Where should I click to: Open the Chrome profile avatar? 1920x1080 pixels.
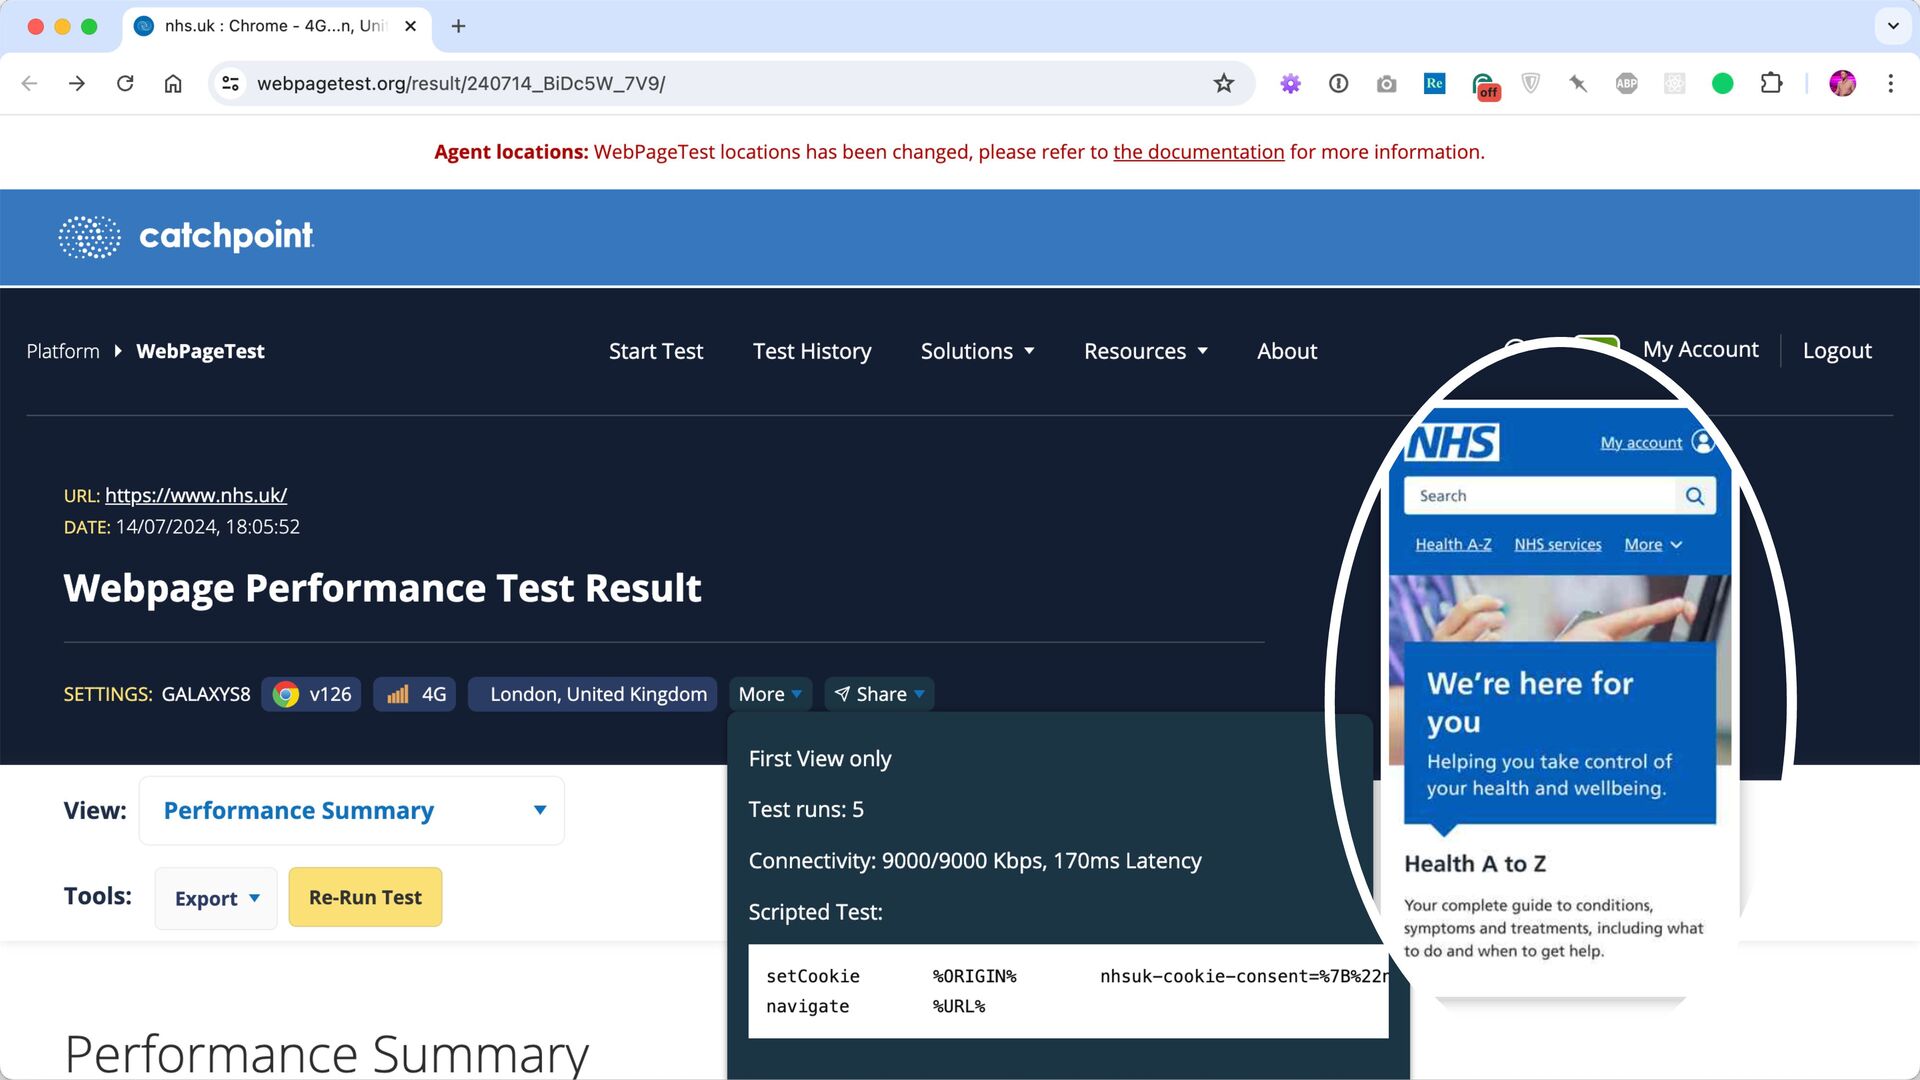(x=1842, y=83)
